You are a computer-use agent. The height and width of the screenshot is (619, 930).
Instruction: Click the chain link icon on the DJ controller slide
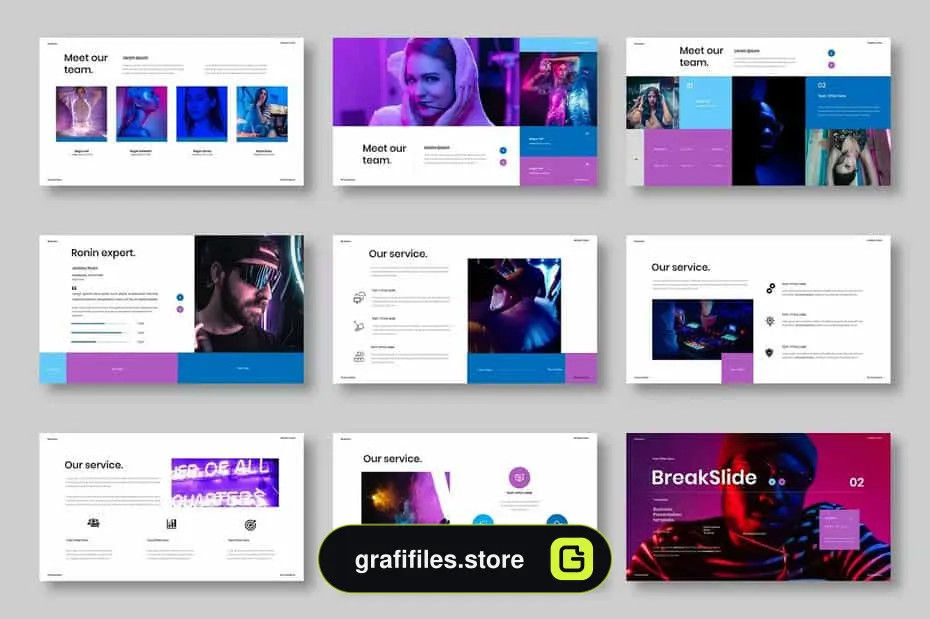770,289
